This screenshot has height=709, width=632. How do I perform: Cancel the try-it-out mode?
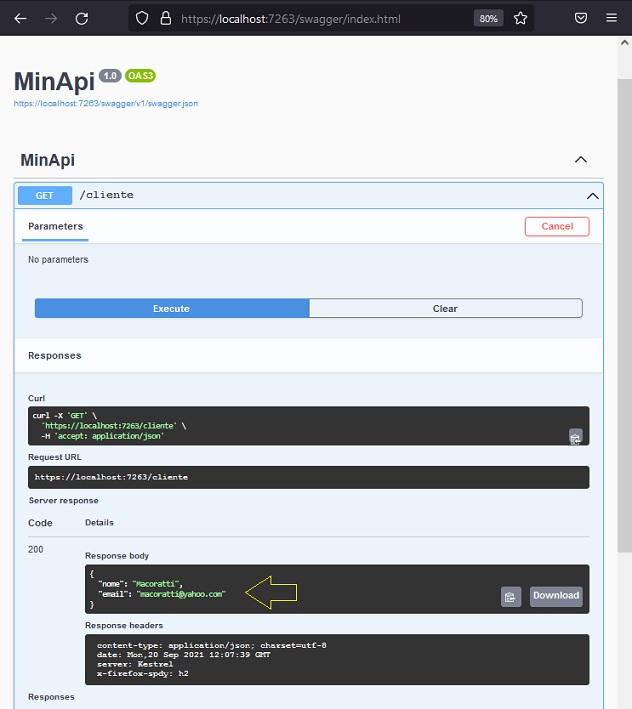(x=557, y=227)
